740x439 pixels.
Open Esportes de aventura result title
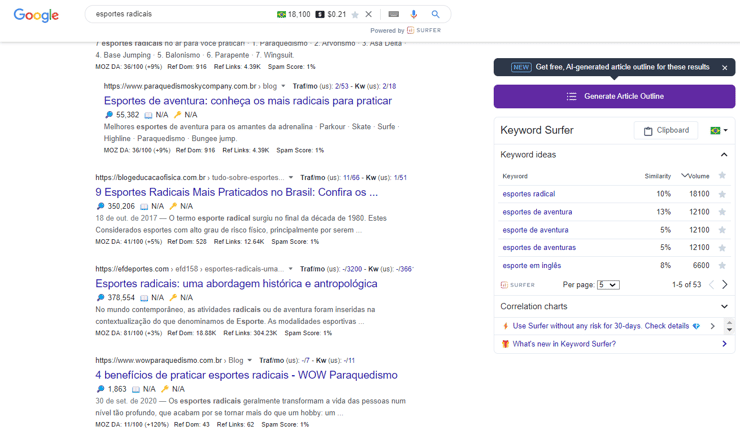coord(248,101)
